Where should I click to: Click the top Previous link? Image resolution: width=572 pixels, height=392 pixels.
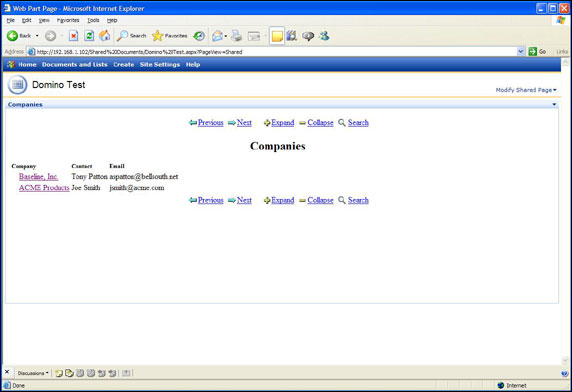(x=210, y=123)
